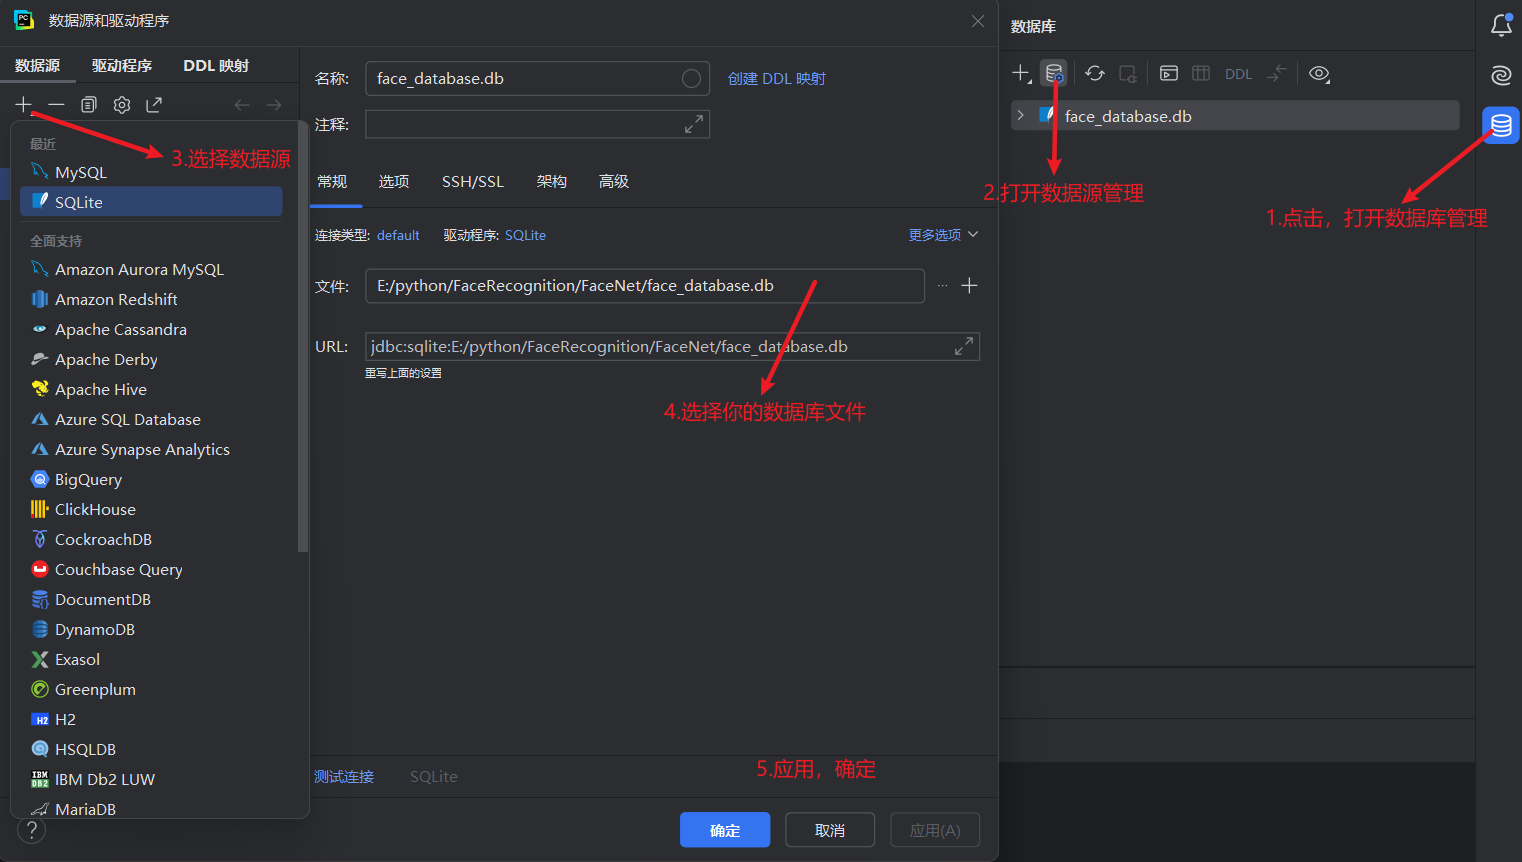Click the table editor icon in the database toolbar
The image size is (1522, 862).
point(1201,73)
